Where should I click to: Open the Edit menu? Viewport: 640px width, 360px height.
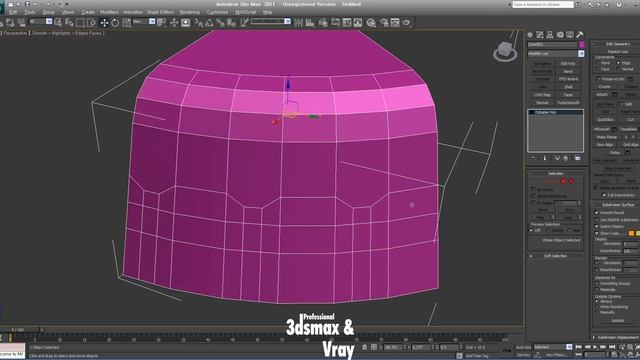click(13, 12)
